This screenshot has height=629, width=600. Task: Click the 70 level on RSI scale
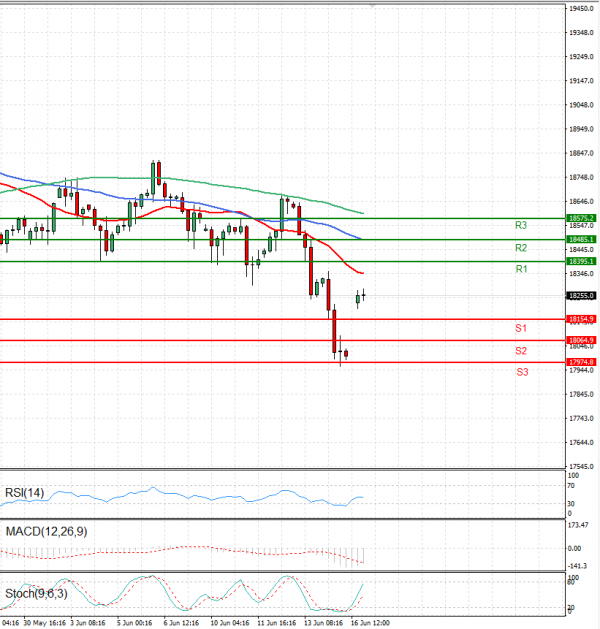[571, 486]
